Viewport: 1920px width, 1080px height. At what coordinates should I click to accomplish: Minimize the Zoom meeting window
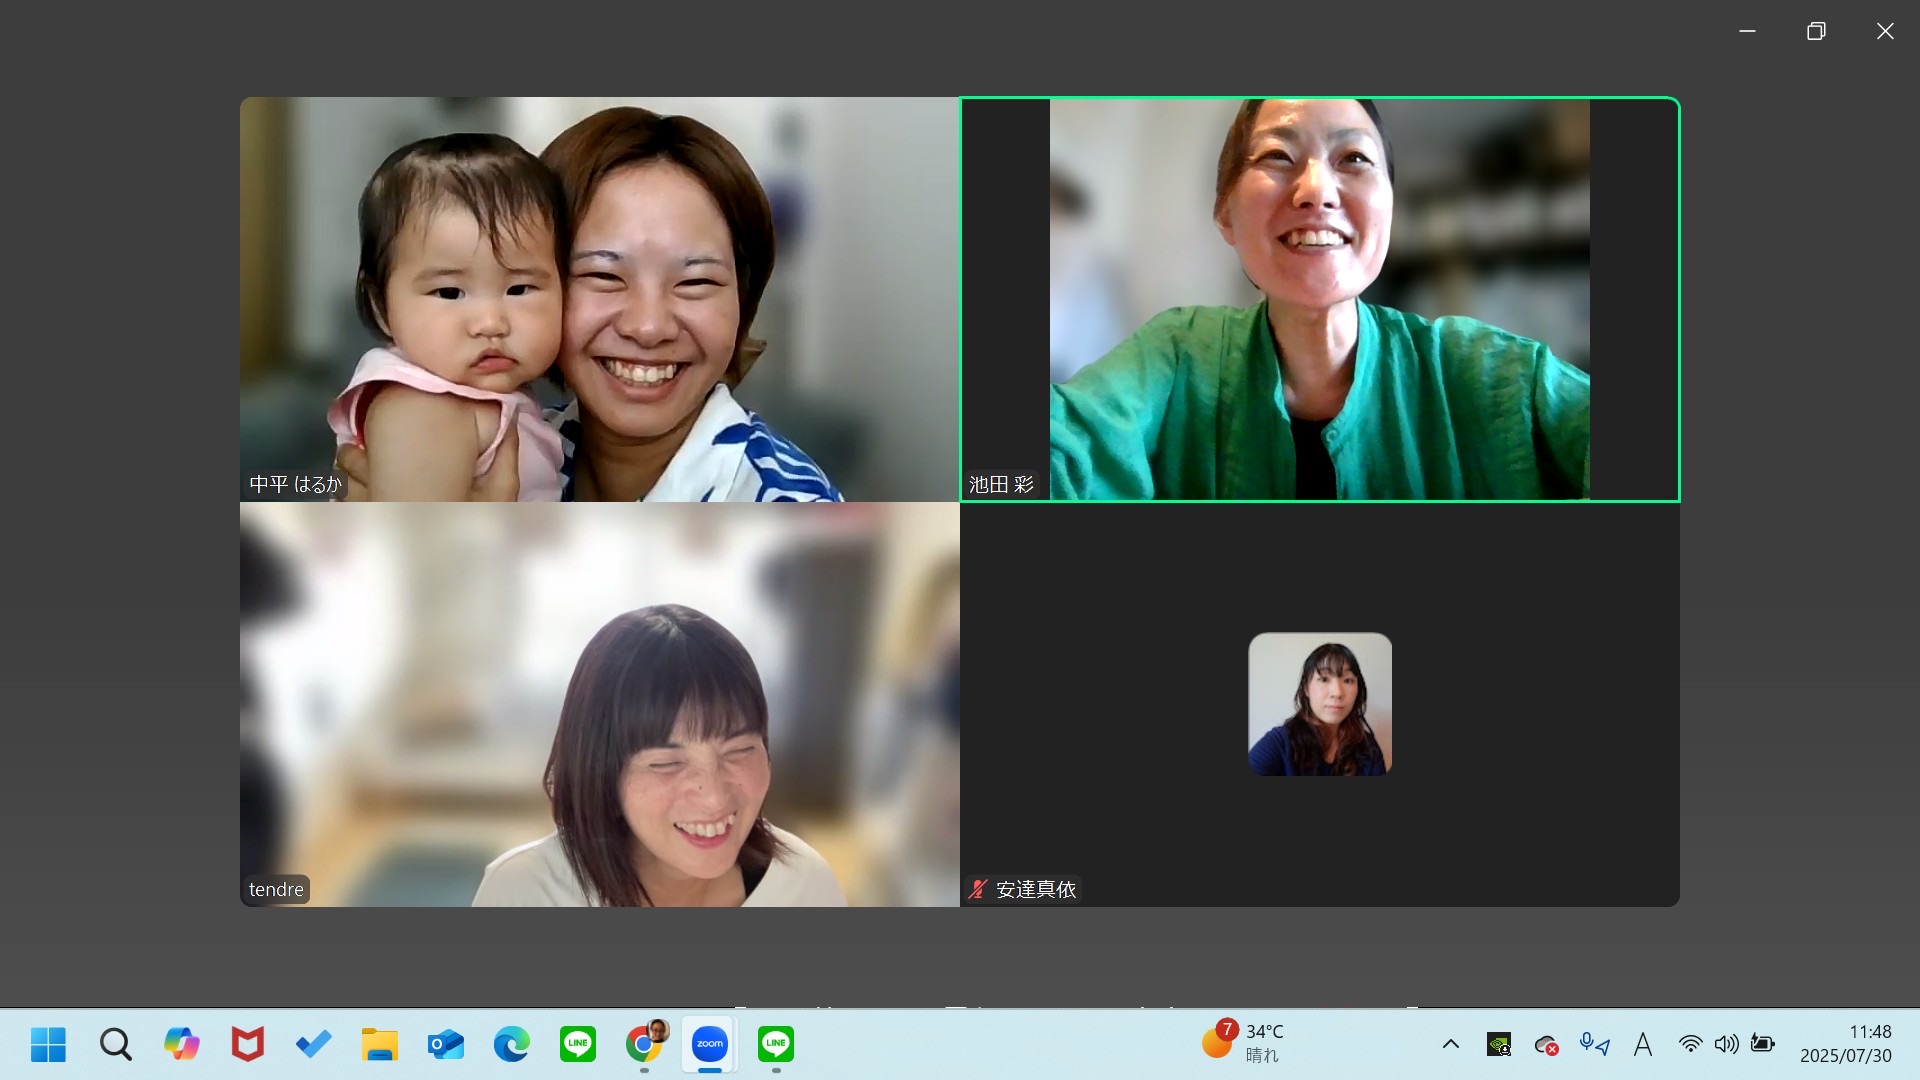pos(1747,31)
